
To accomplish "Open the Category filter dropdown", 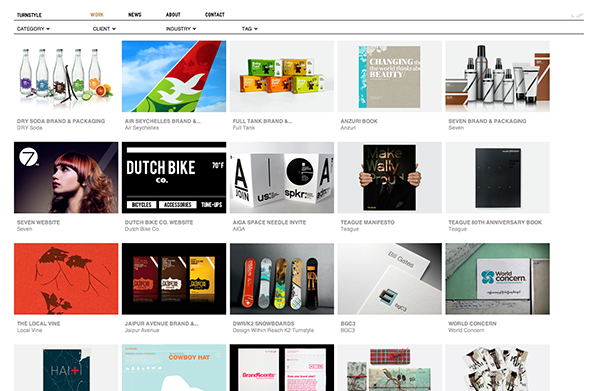I will [x=33, y=29].
